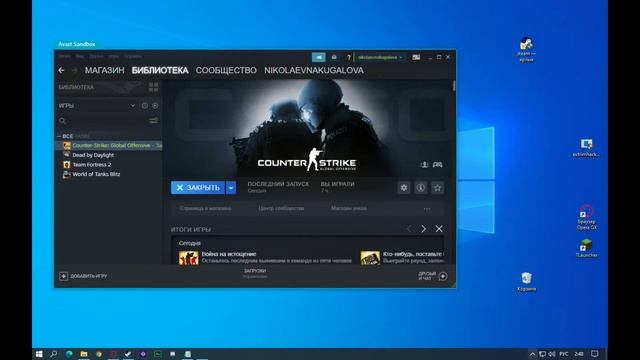Dismiss the ИТОГИ ИГРЫ section
640x360 pixels.
(x=439, y=229)
